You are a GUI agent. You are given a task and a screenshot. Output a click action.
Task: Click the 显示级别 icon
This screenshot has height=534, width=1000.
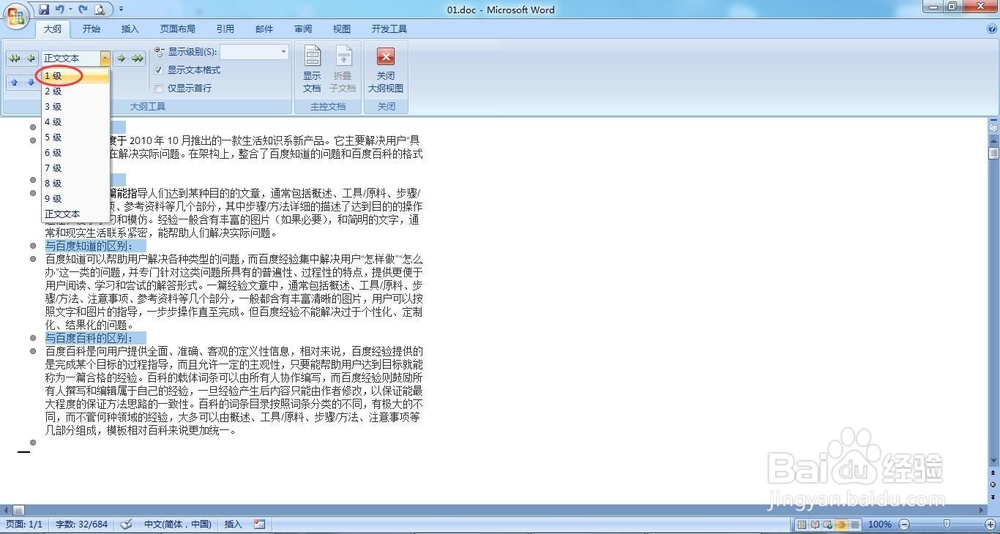click(159, 51)
